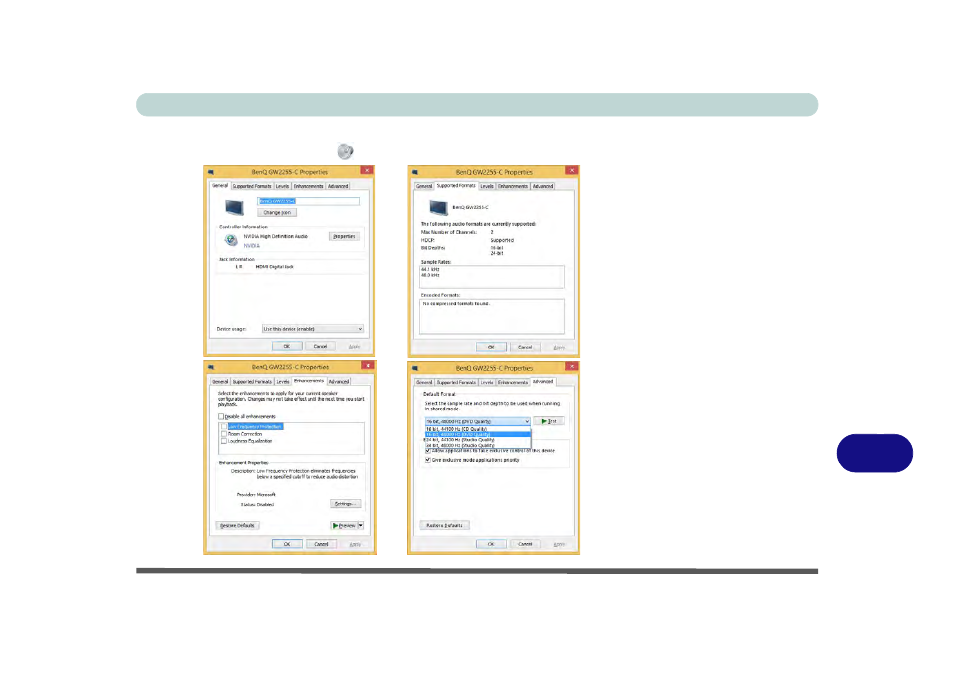Choose 16 bit, 44100 Hz CD Quality
Image resolution: width=954 pixels, height=673 pixels.
[478, 429]
